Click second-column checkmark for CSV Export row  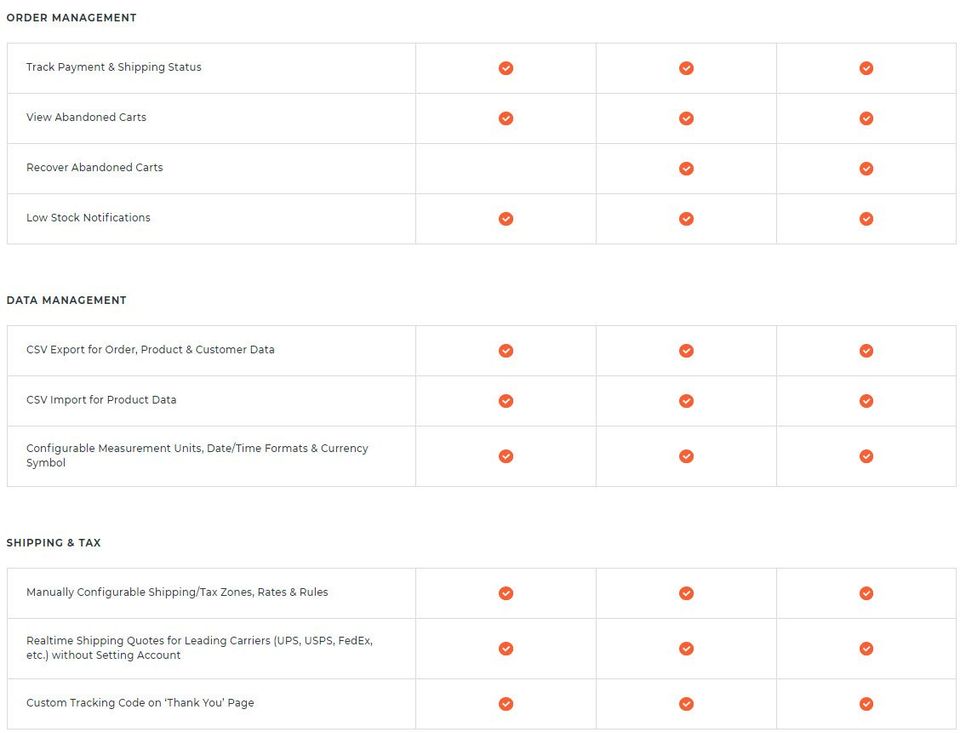pos(686,350)
